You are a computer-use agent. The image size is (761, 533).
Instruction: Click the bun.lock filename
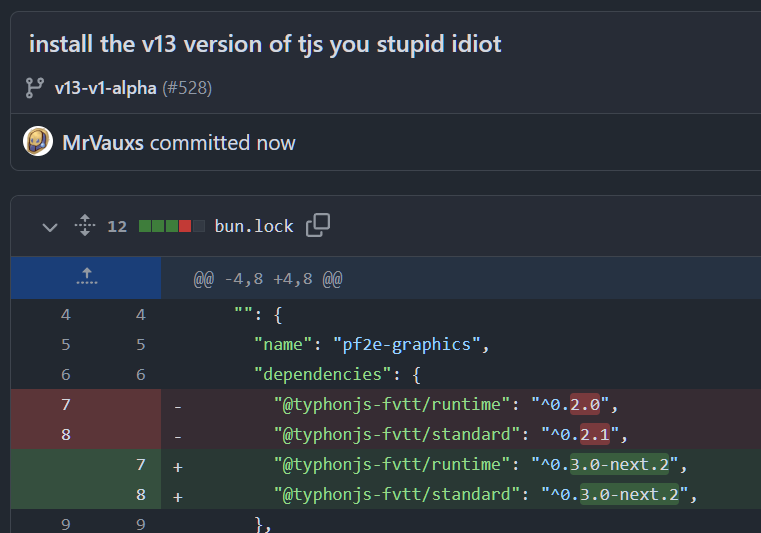[x=254, y=226]
